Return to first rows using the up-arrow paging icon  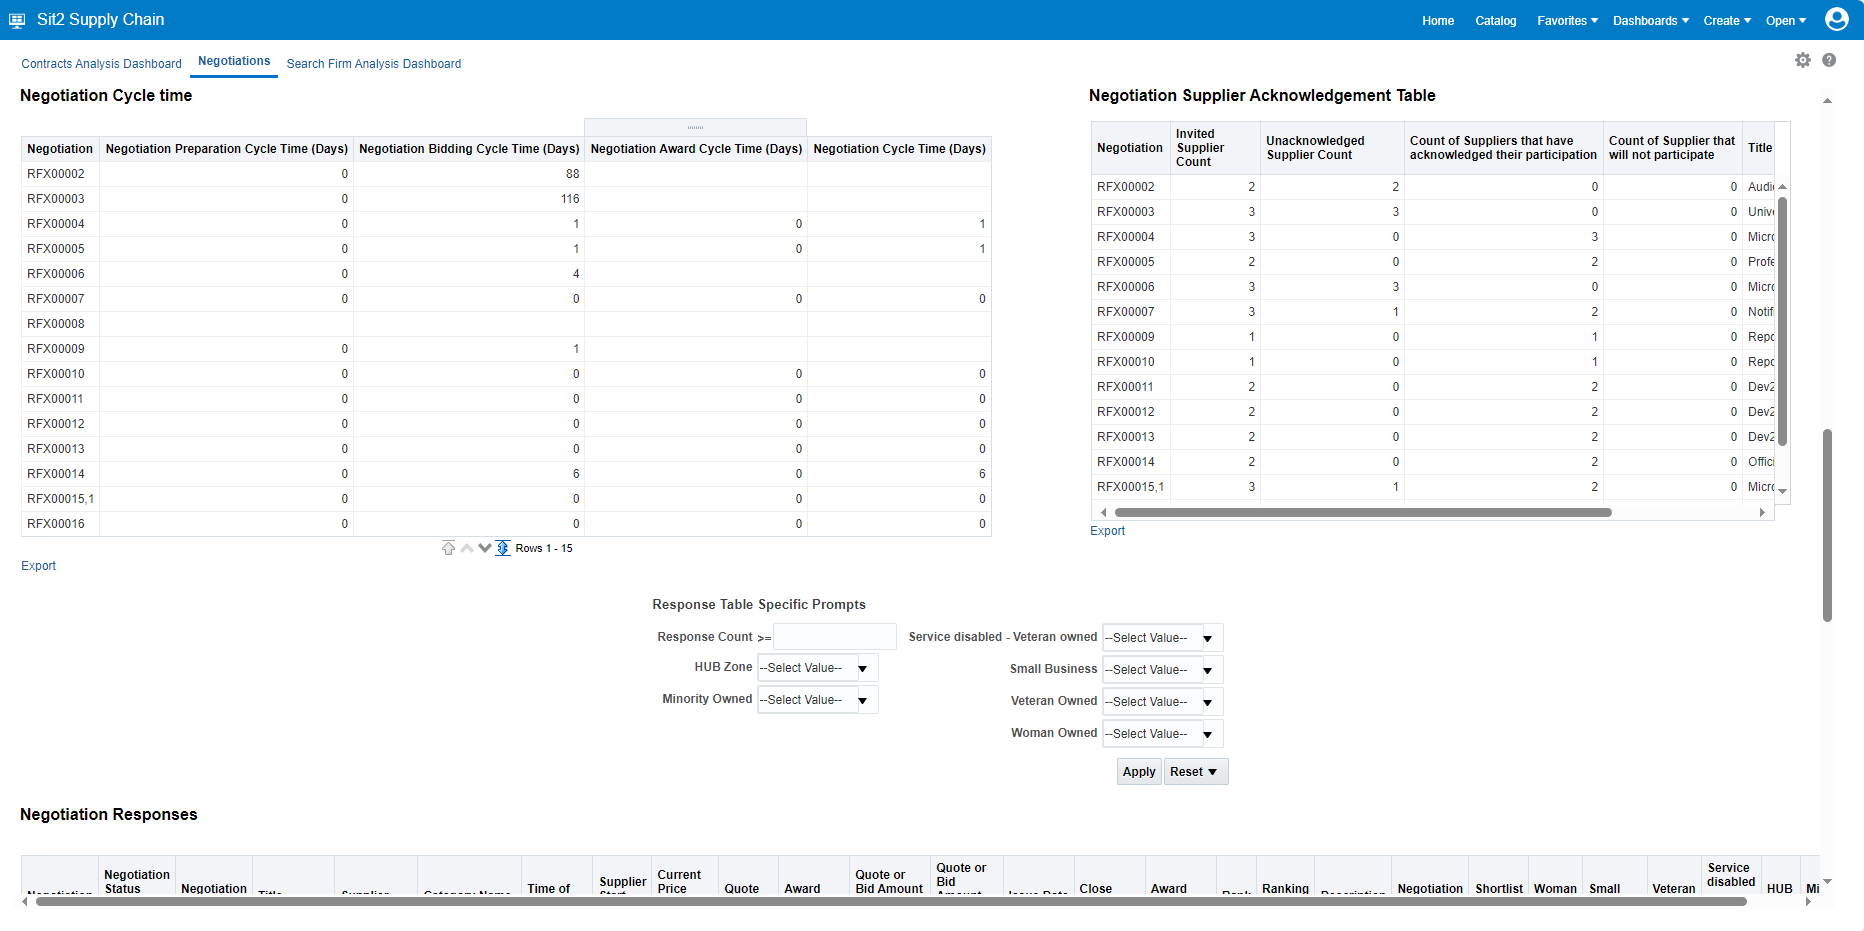[449, 547]
